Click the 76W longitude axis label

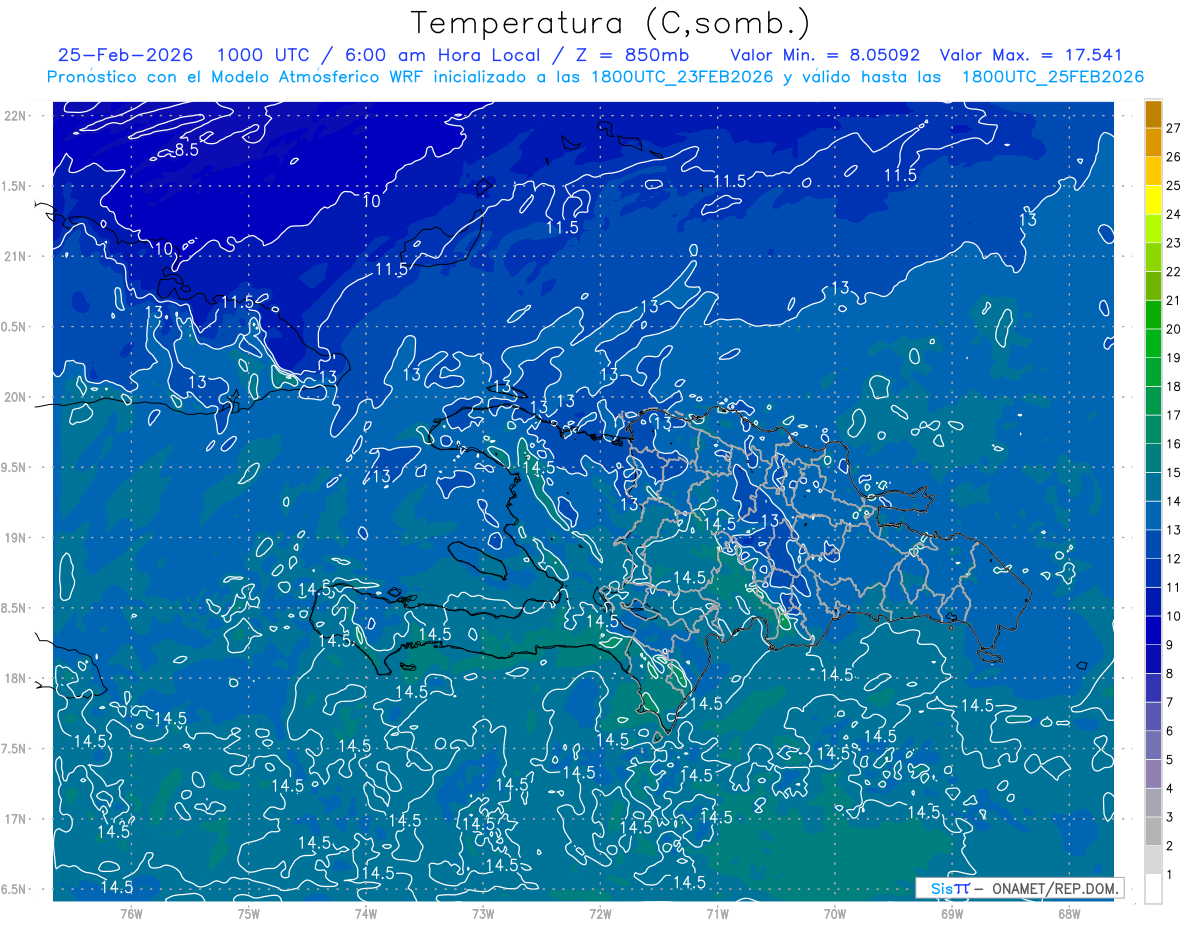[x=131, y=913]
